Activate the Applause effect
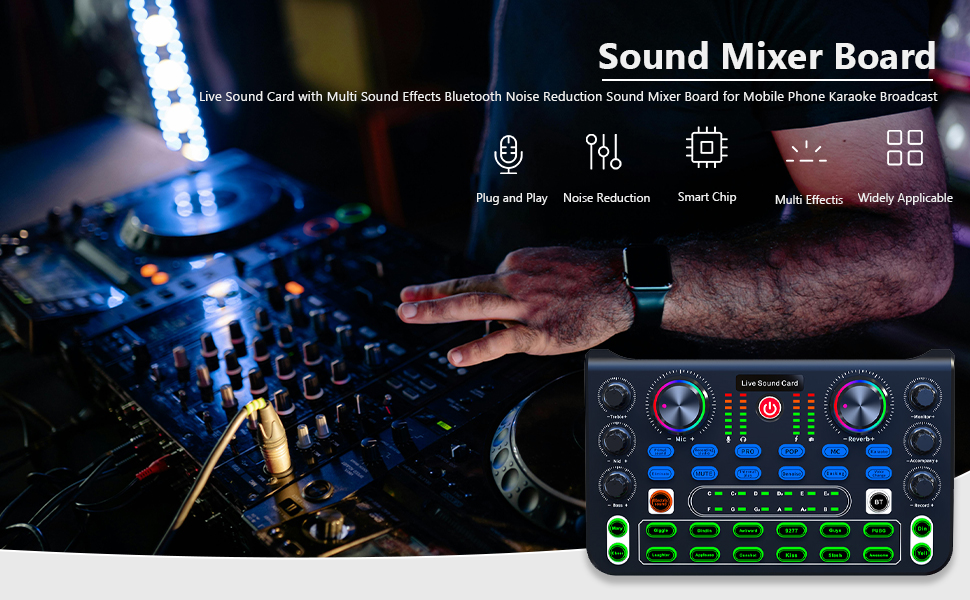The image size is (970, 600). click(704, 555)
